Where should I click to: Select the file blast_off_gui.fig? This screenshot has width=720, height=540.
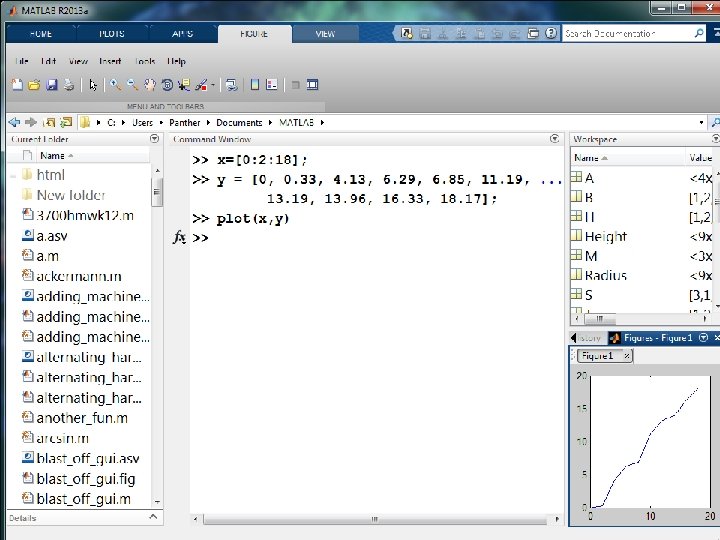click(86, 479)
